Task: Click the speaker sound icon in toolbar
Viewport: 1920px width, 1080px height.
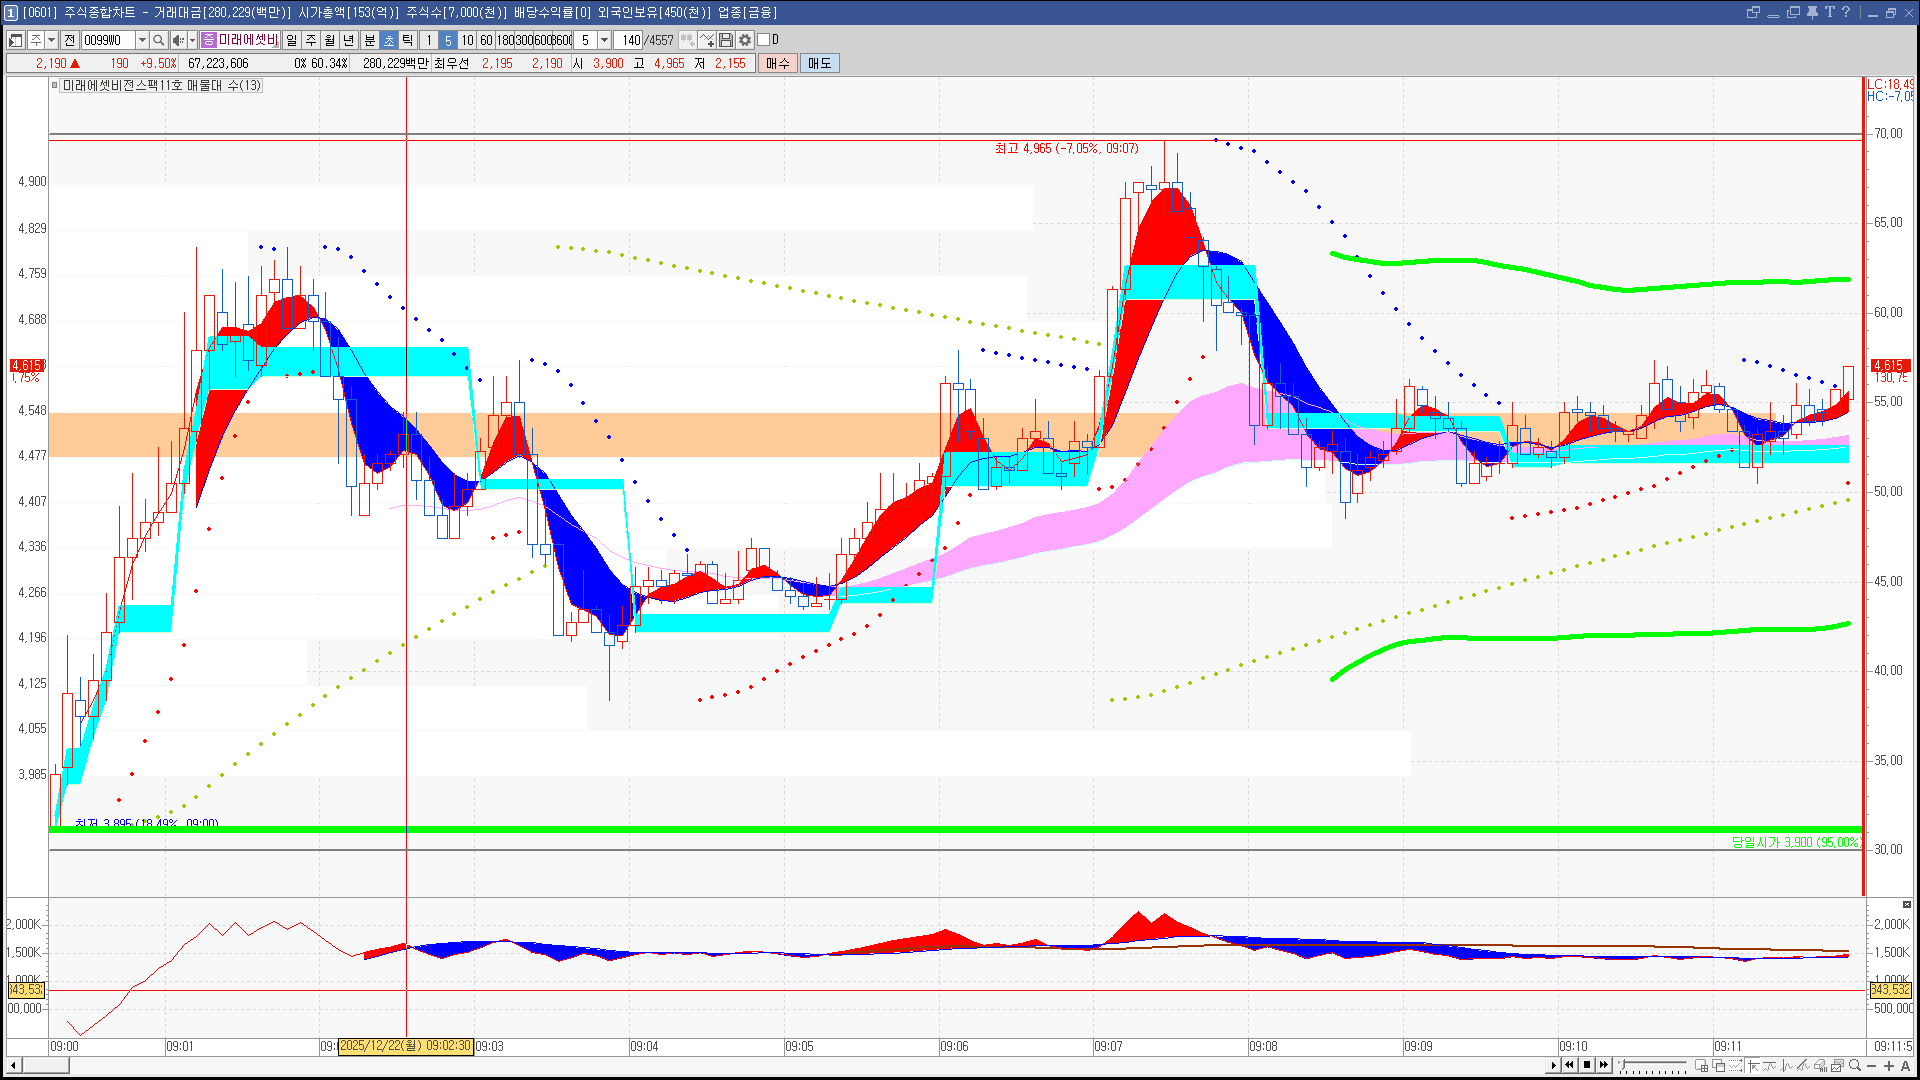Action: point(178,40)
